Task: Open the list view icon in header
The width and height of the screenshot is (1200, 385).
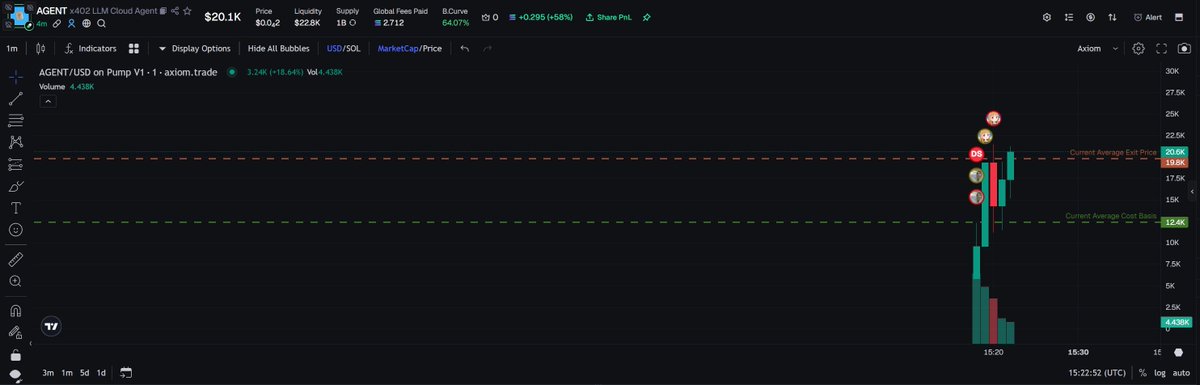Action: click(1069, 17)
